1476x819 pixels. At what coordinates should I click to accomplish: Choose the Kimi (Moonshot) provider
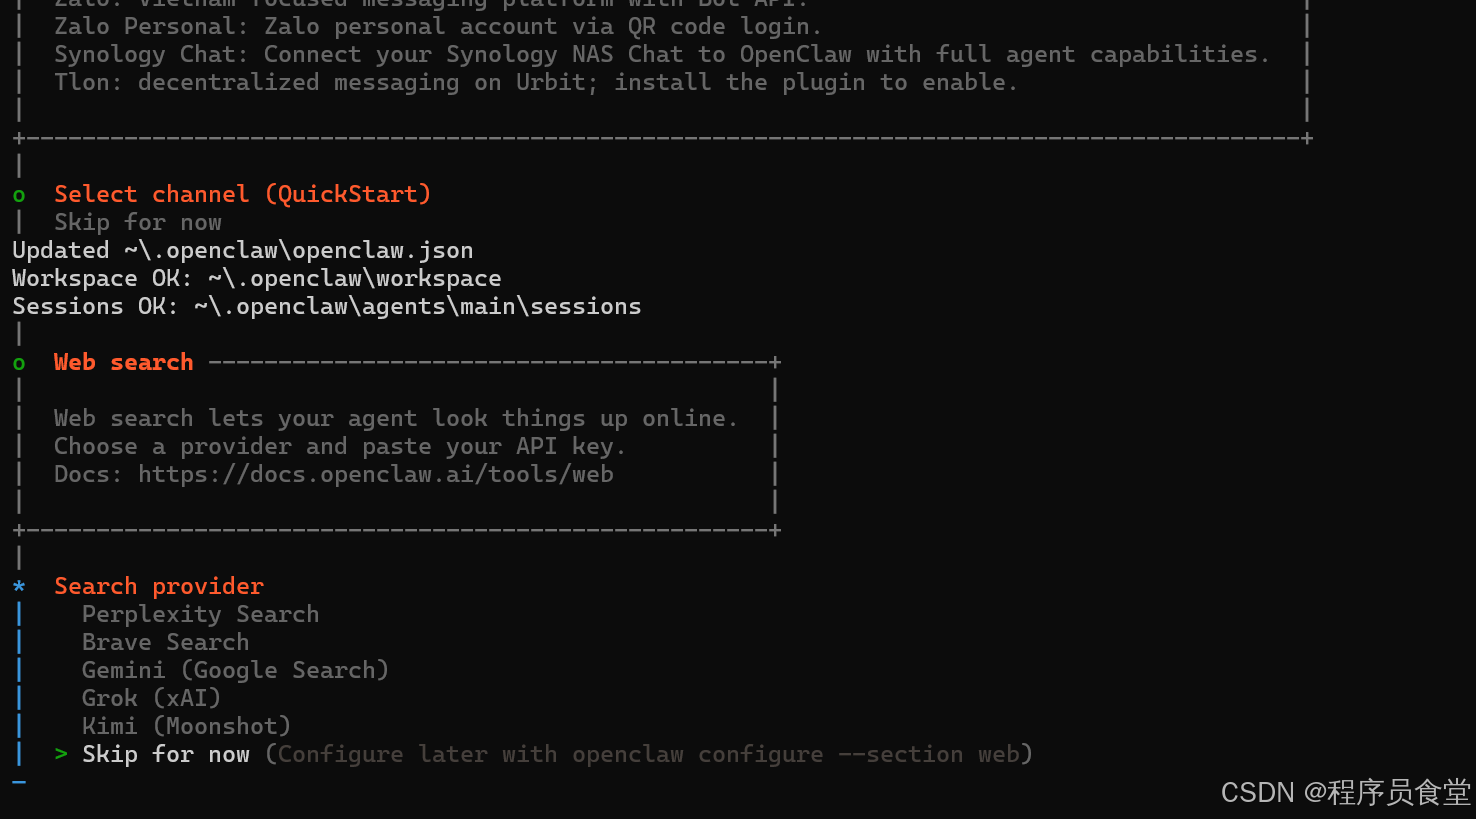click(x=186, y=726)
